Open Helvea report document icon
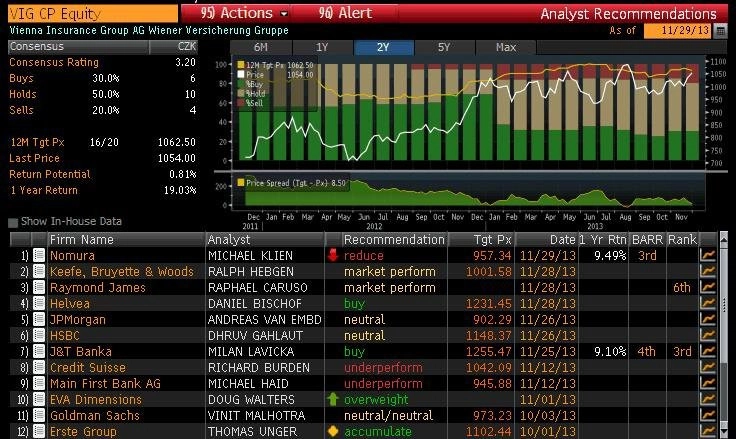This screenshot has width=736, height=439. click(39, 303)
